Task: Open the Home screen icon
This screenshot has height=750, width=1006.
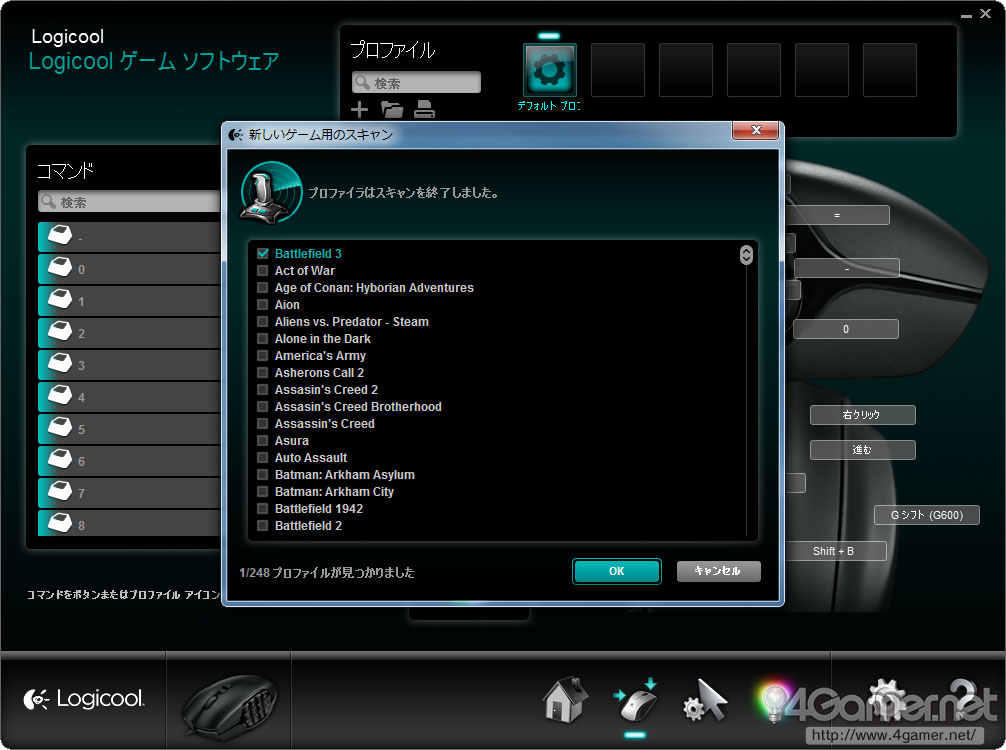Action: (565, 699)
